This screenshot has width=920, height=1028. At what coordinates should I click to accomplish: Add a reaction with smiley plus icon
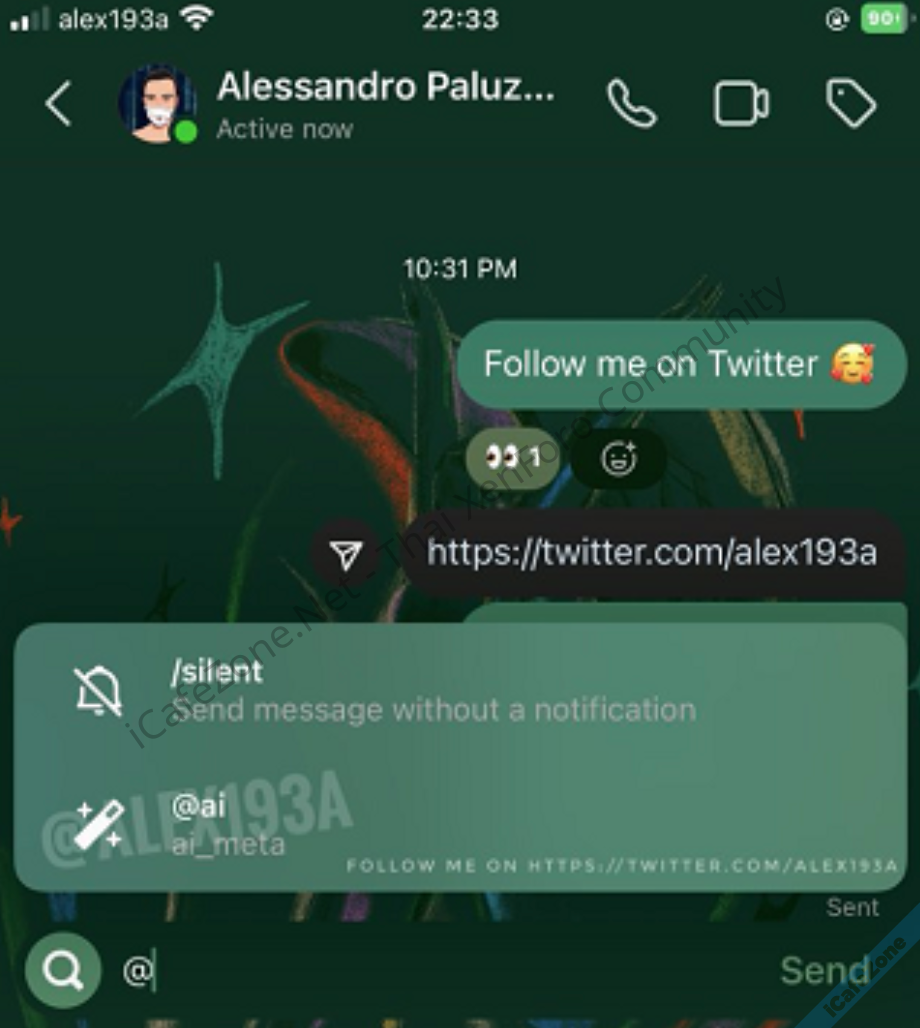pos(618,458)
